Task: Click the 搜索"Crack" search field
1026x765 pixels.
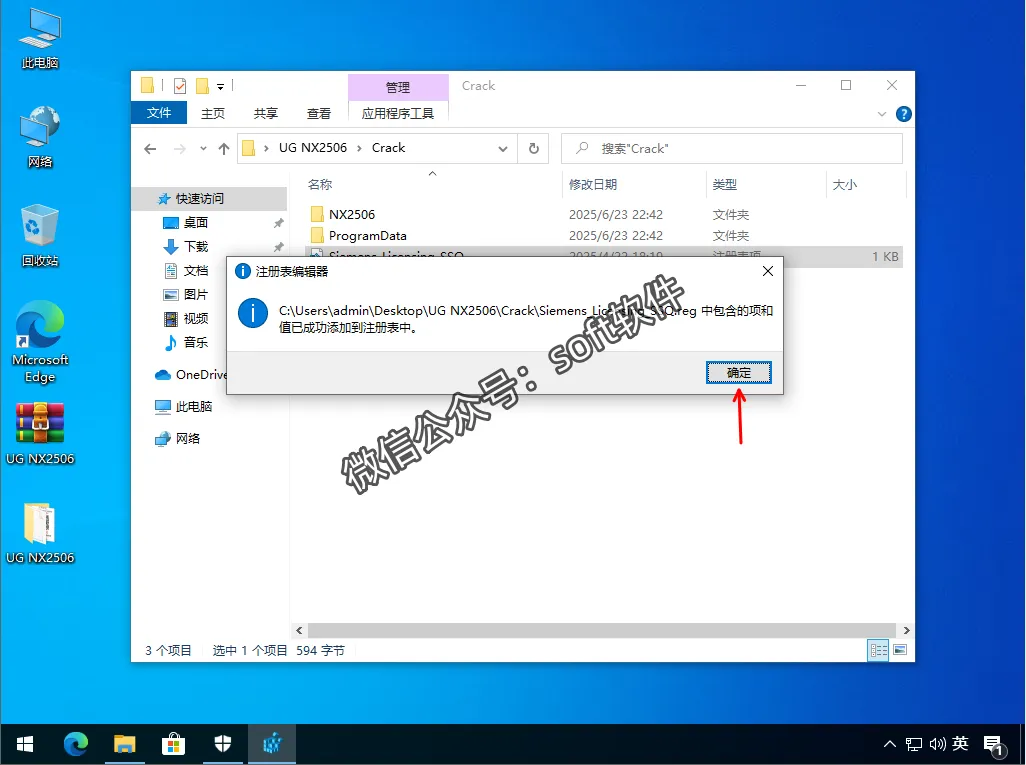Action: tap(732, 149)
